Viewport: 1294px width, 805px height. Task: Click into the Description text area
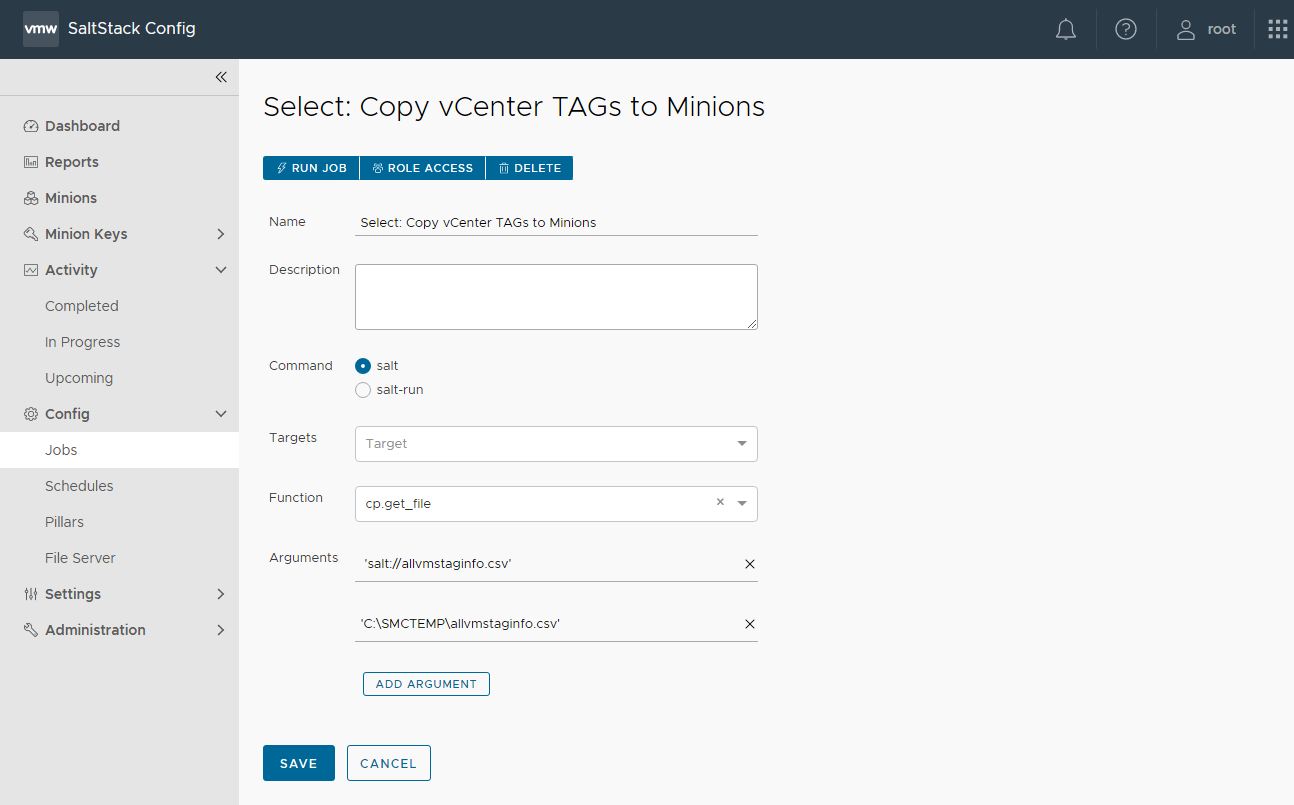[x=556, y=296]
